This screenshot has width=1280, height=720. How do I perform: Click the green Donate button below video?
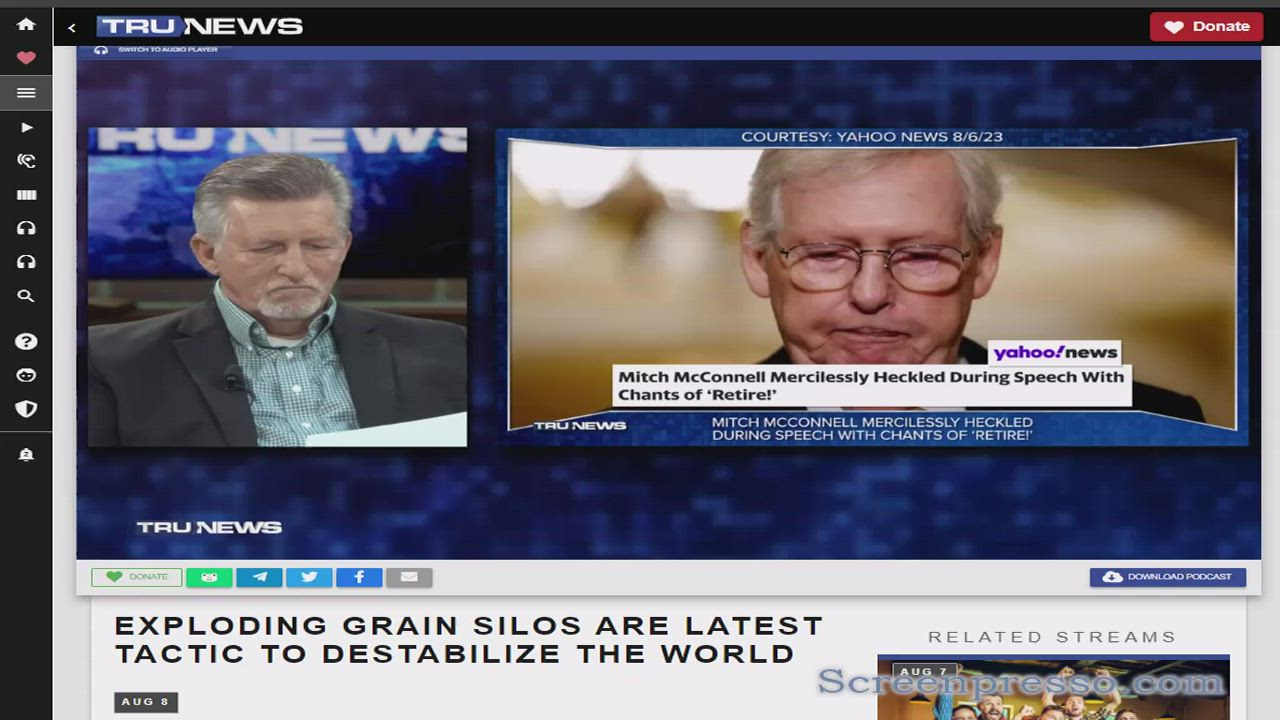tap(137, 577)
